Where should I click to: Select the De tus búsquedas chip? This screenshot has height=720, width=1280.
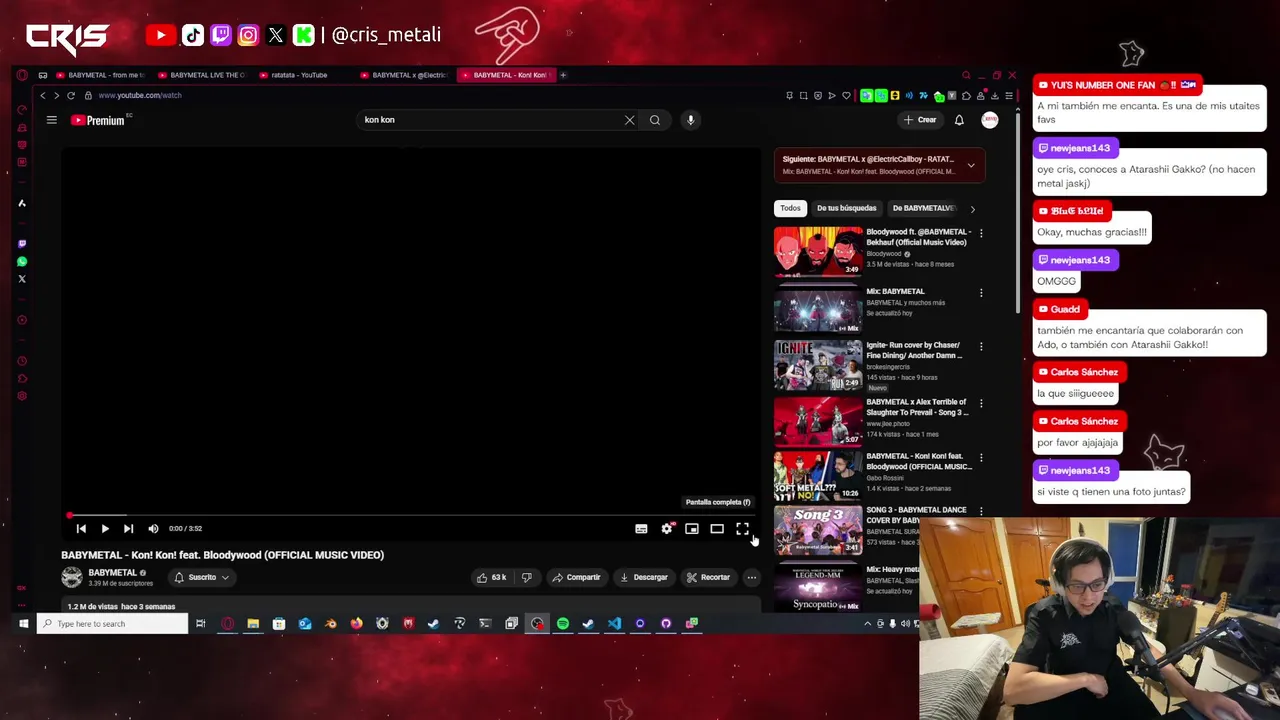tap(846, 208)
